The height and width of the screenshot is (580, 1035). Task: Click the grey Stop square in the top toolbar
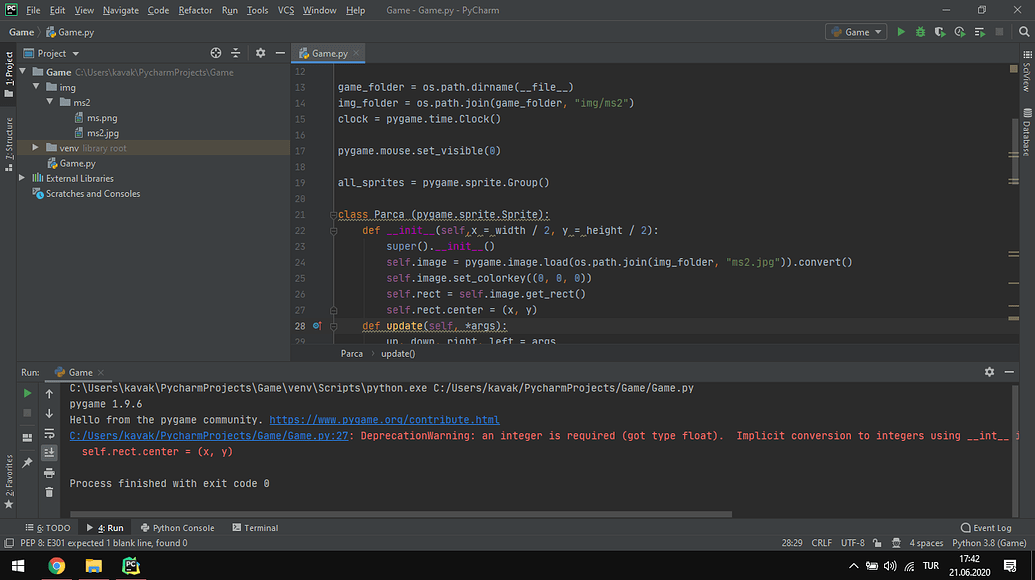point(999,32)
